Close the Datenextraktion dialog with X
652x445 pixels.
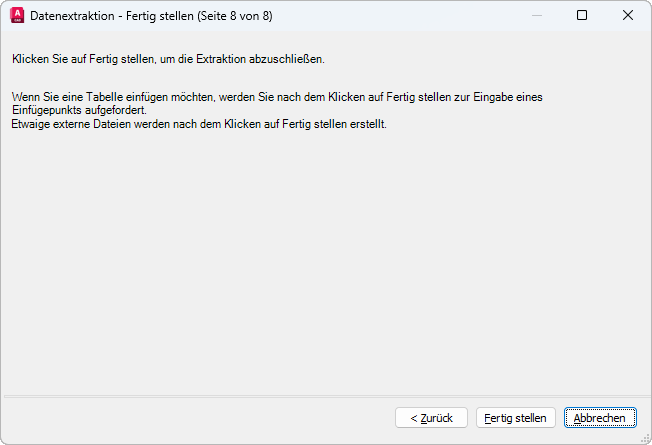click(628, 15)
